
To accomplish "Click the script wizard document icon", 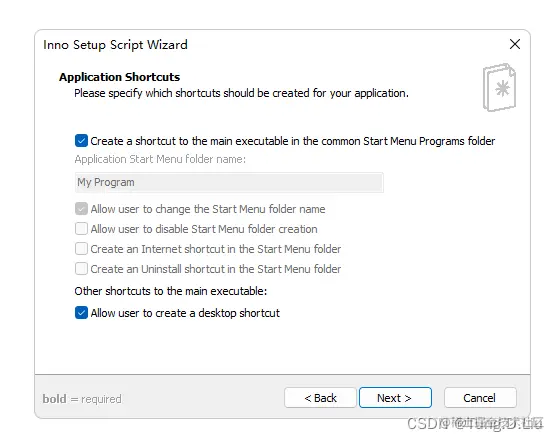I will (x=499, y=87).
